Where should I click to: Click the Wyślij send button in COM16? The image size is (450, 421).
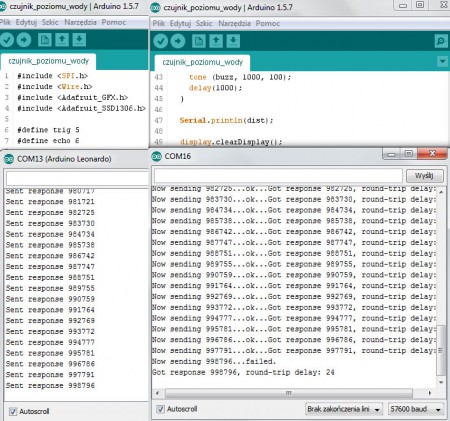[x=424, y=176]
